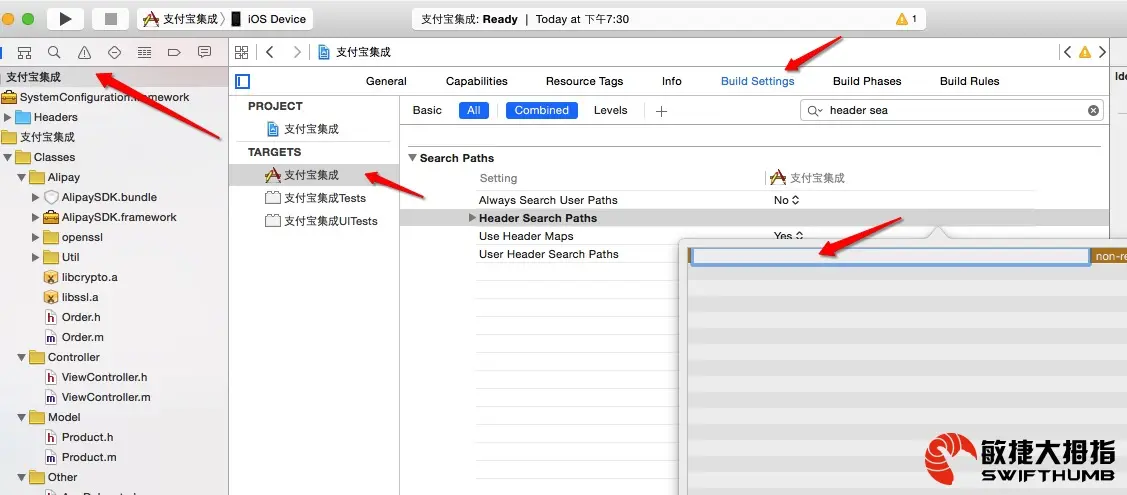Expand AlipaySDK.framework
The width and height of the screenshot is (1127, 495).
[36, 217]
